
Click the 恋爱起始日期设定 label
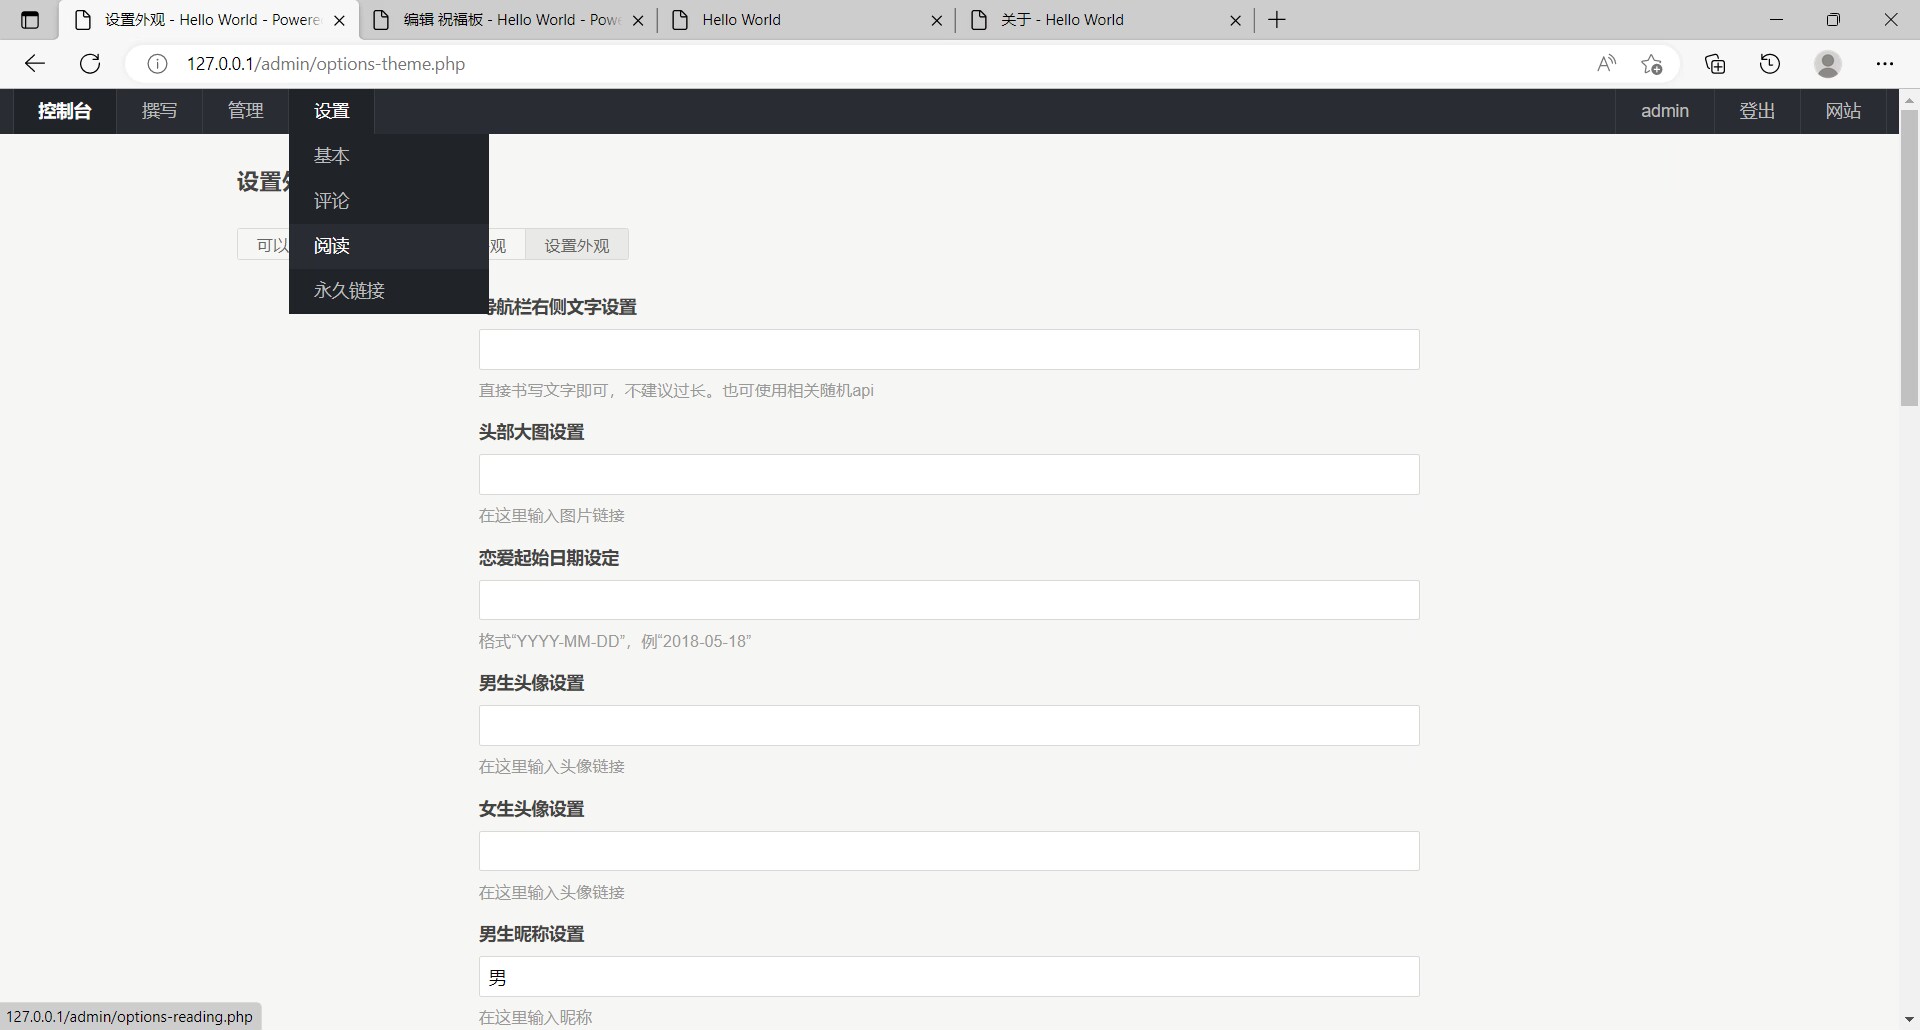click(x=549, y=558)
